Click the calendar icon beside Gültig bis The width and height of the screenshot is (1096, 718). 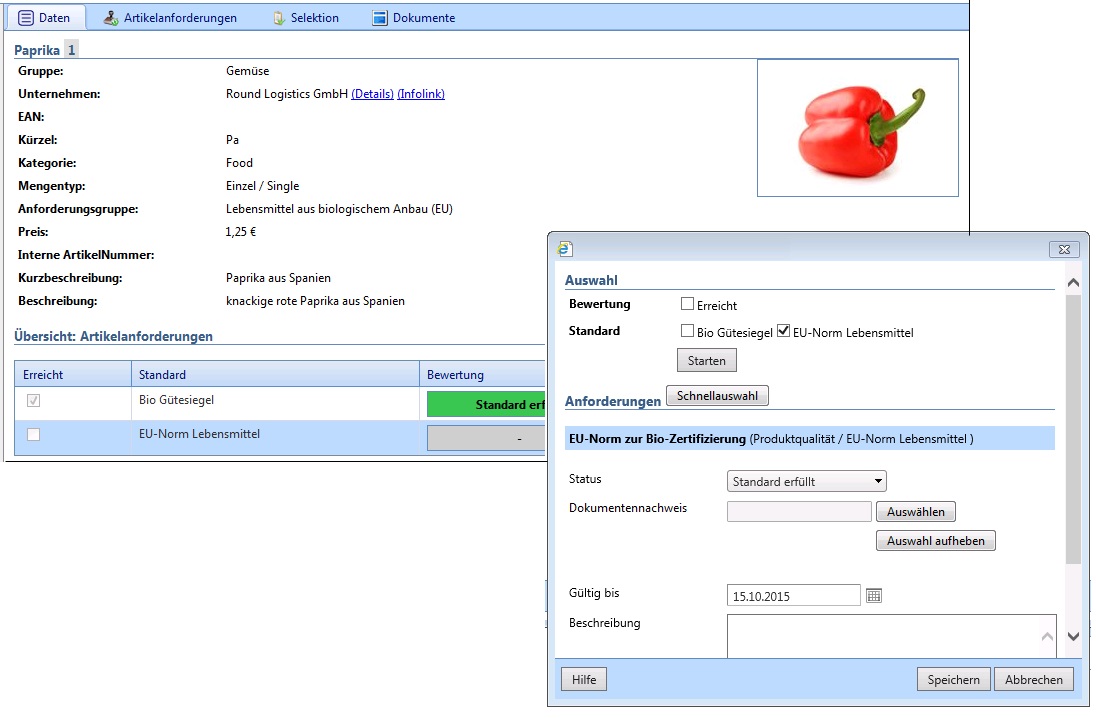point(874,596)
